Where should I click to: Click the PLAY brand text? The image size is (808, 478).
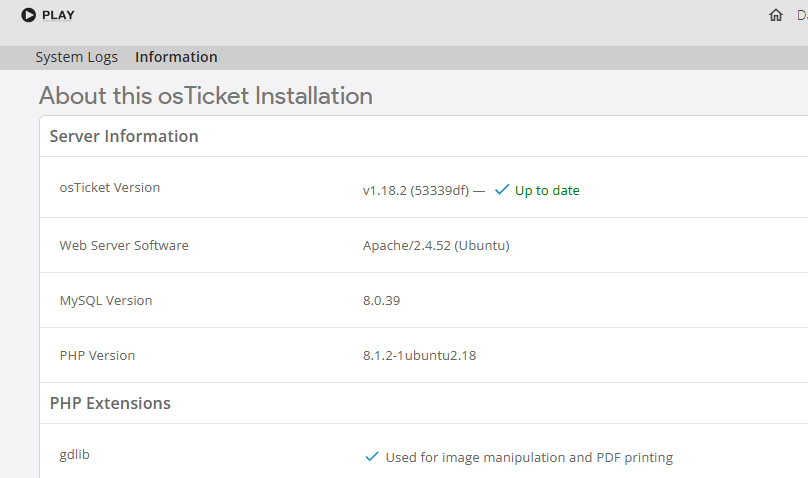[x=58, y=15]
